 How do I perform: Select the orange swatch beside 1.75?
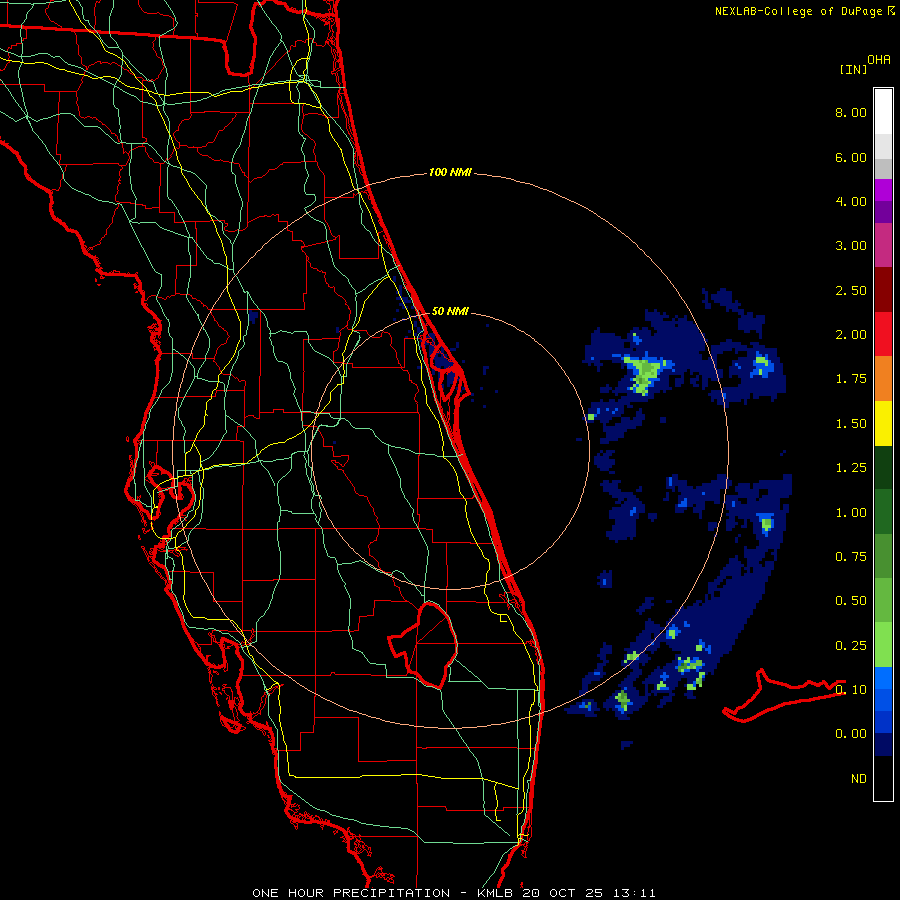click(x=883, y=379)
